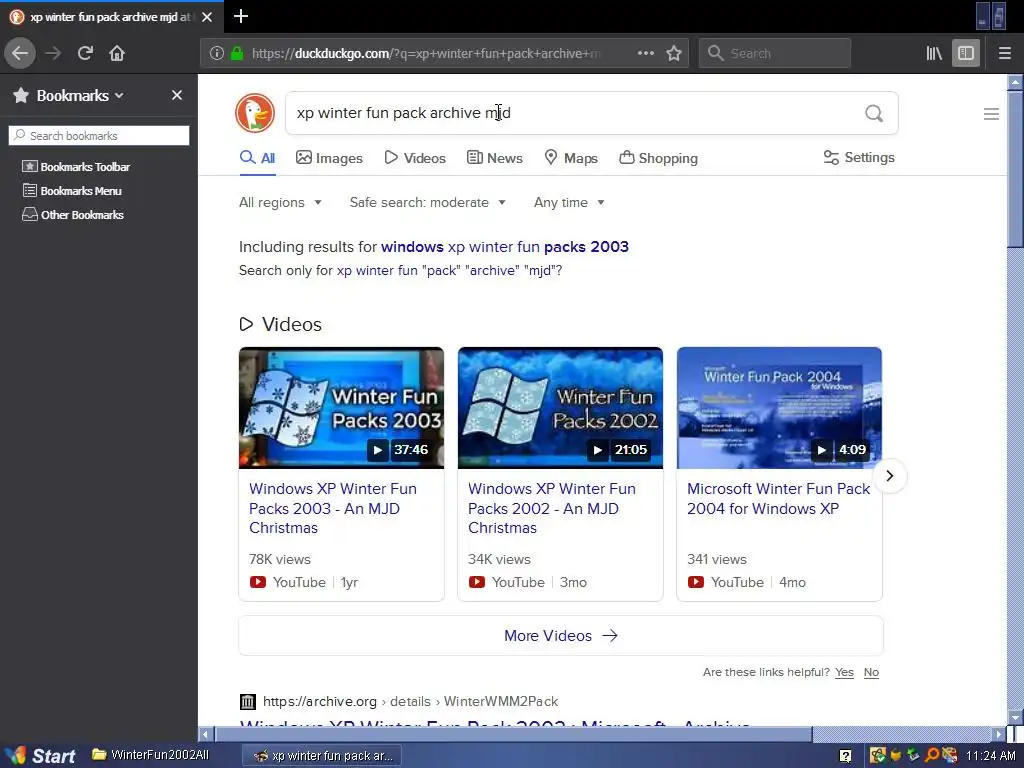Image resolution: width=1024 pixels, height=768 pixels.
Task: Open Windows XP Winter Fun Packs 2002 title
Action: pyautogui.click(x=552, y=508)
